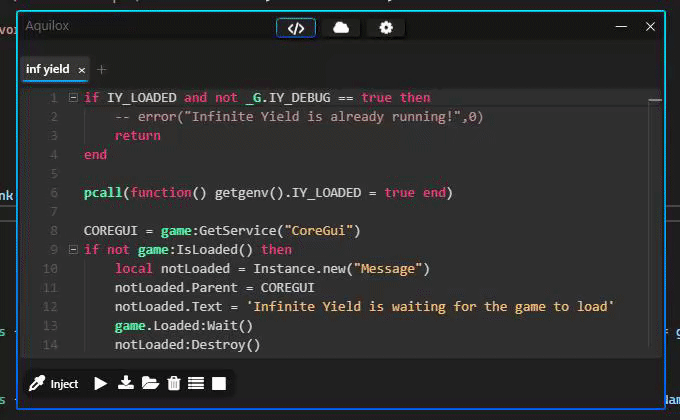
Task: Click the 'pcall' keyword on line 6
Action: (103, 193)
